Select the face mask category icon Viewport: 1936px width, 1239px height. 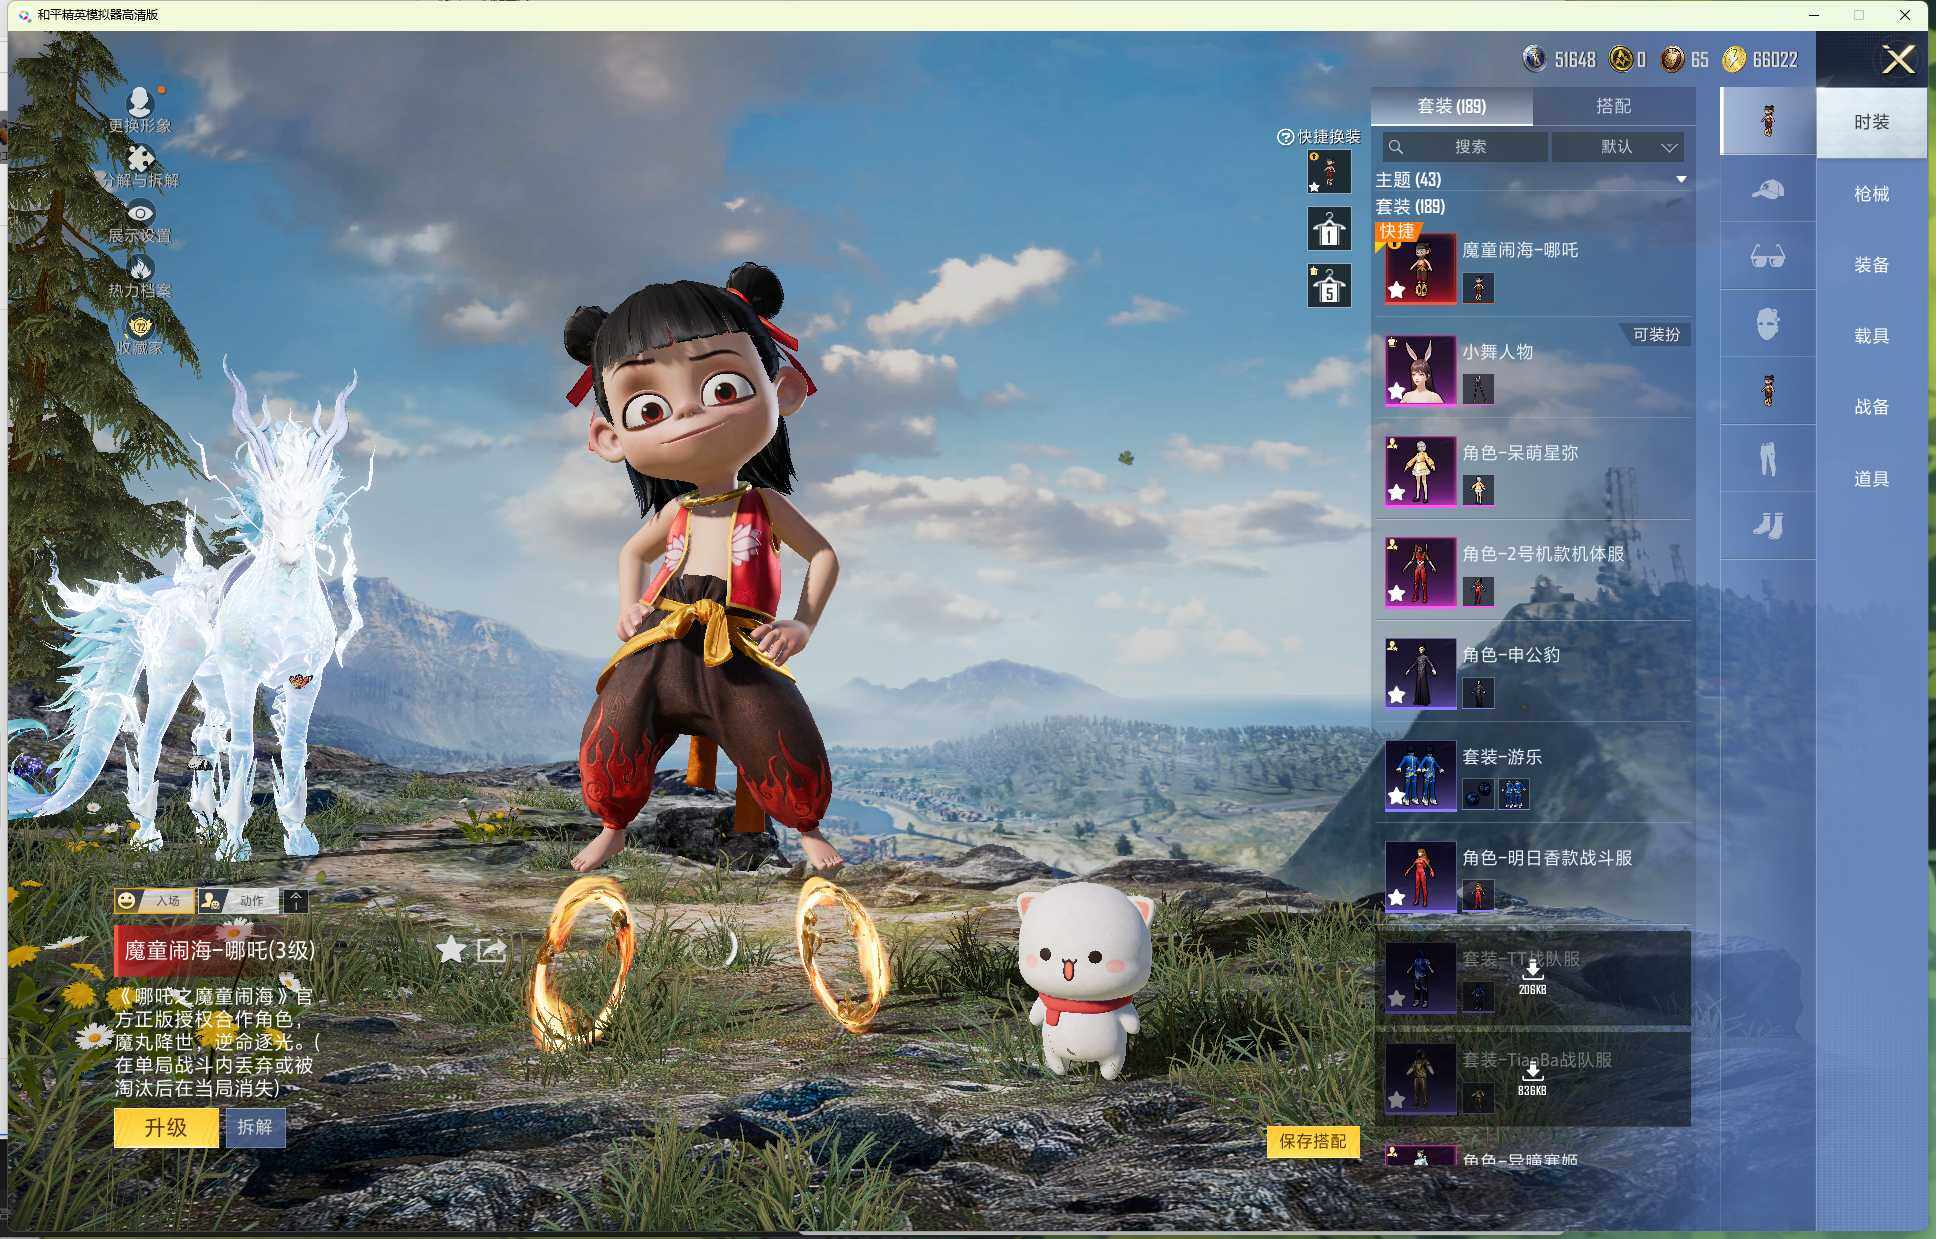click(1767, 324)
